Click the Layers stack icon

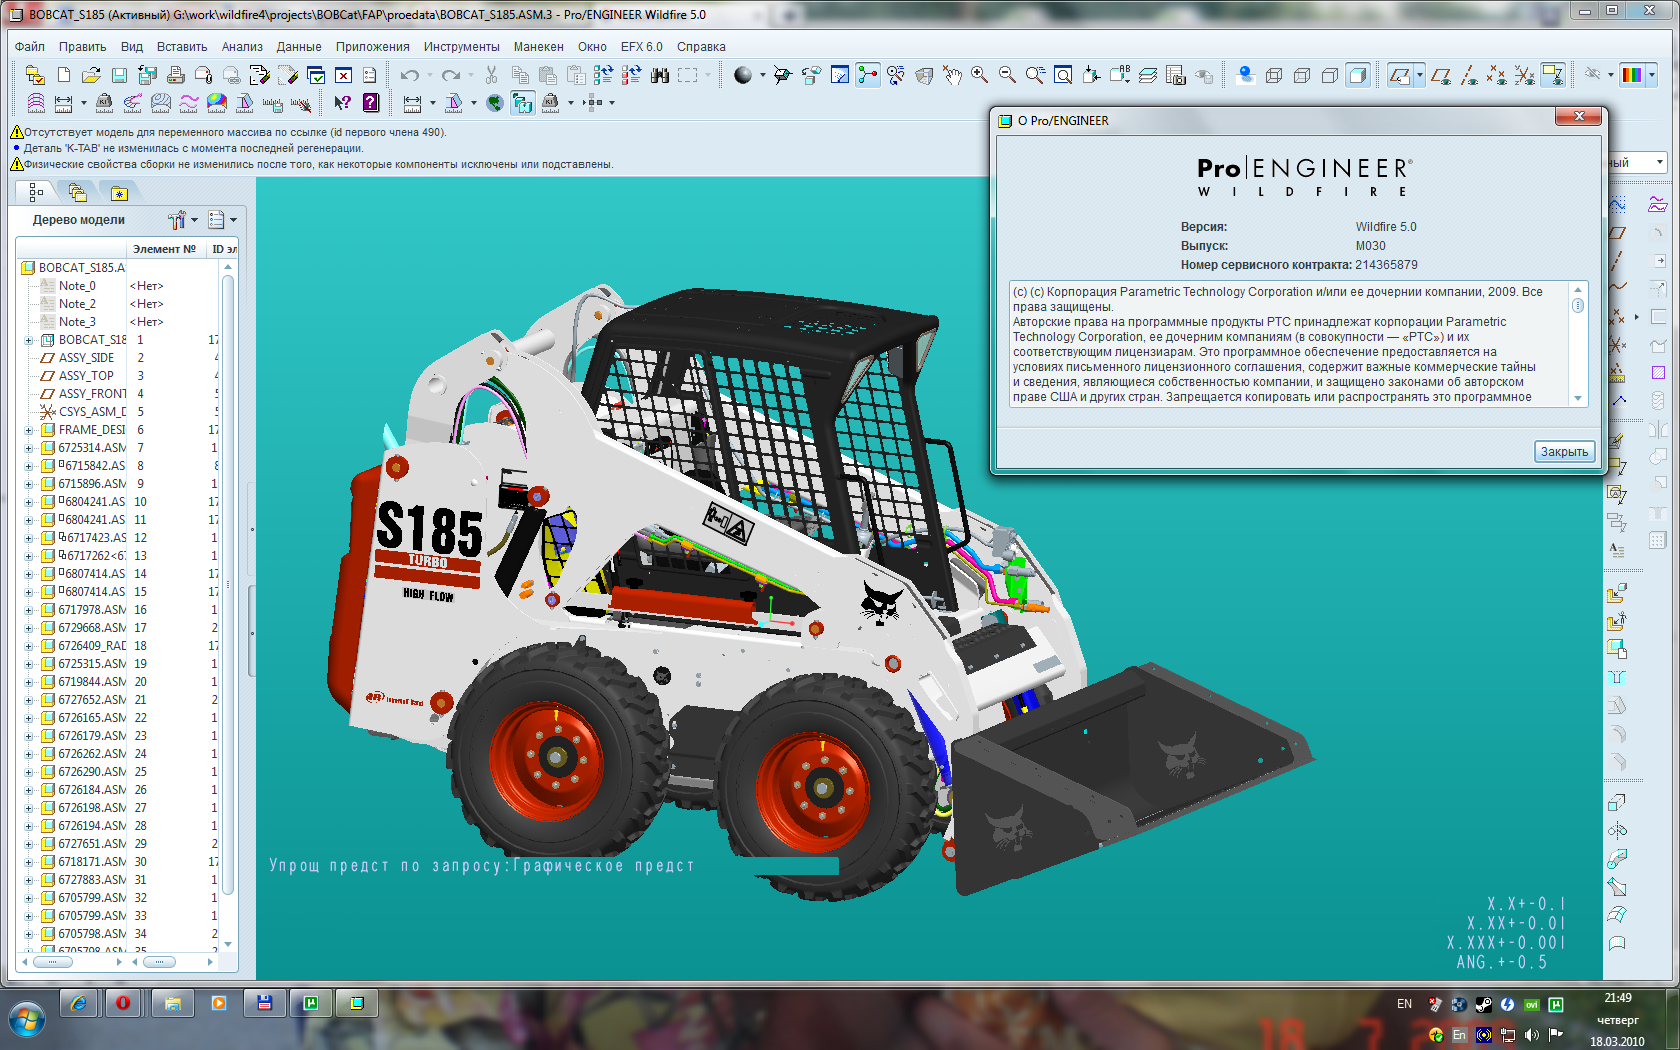coord(1148,75)
